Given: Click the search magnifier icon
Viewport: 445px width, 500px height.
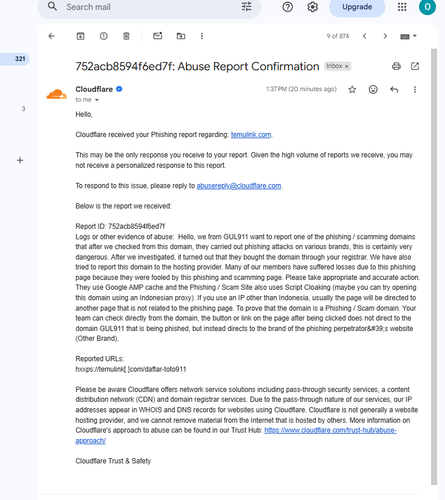Looking at the screenshot, I should (52, 7).
